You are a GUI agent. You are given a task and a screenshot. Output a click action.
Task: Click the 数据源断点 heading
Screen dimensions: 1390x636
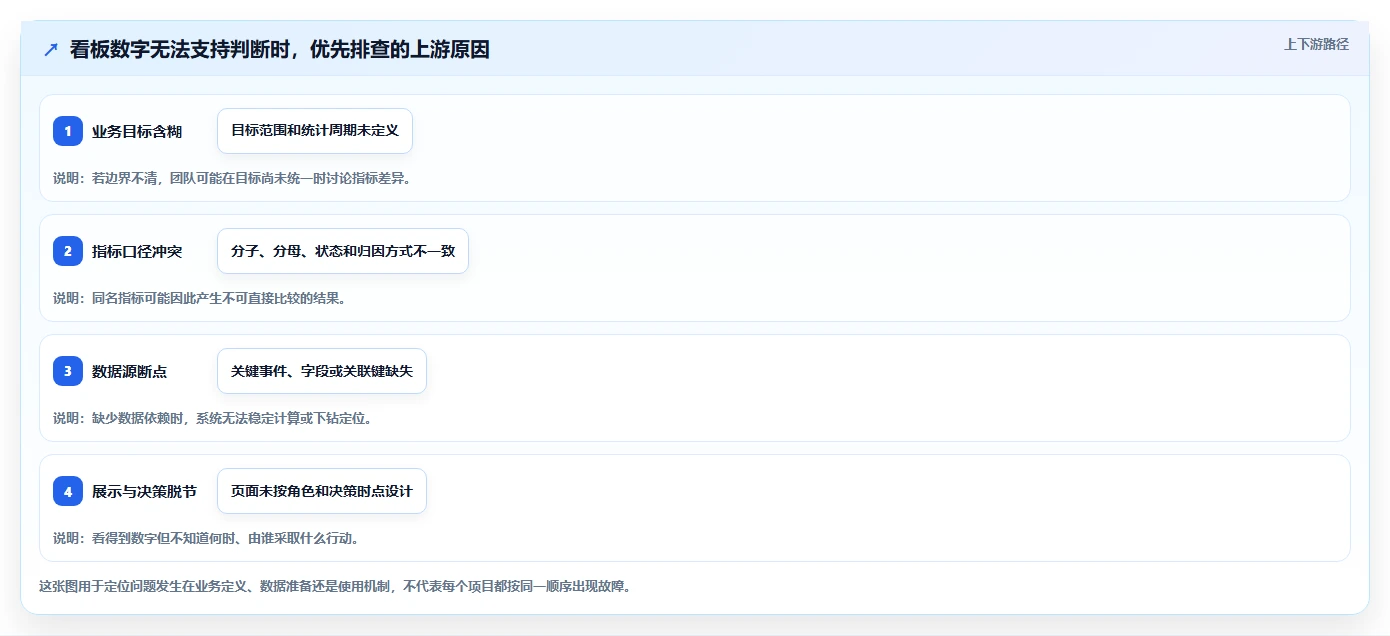click(x=130, y=371)
